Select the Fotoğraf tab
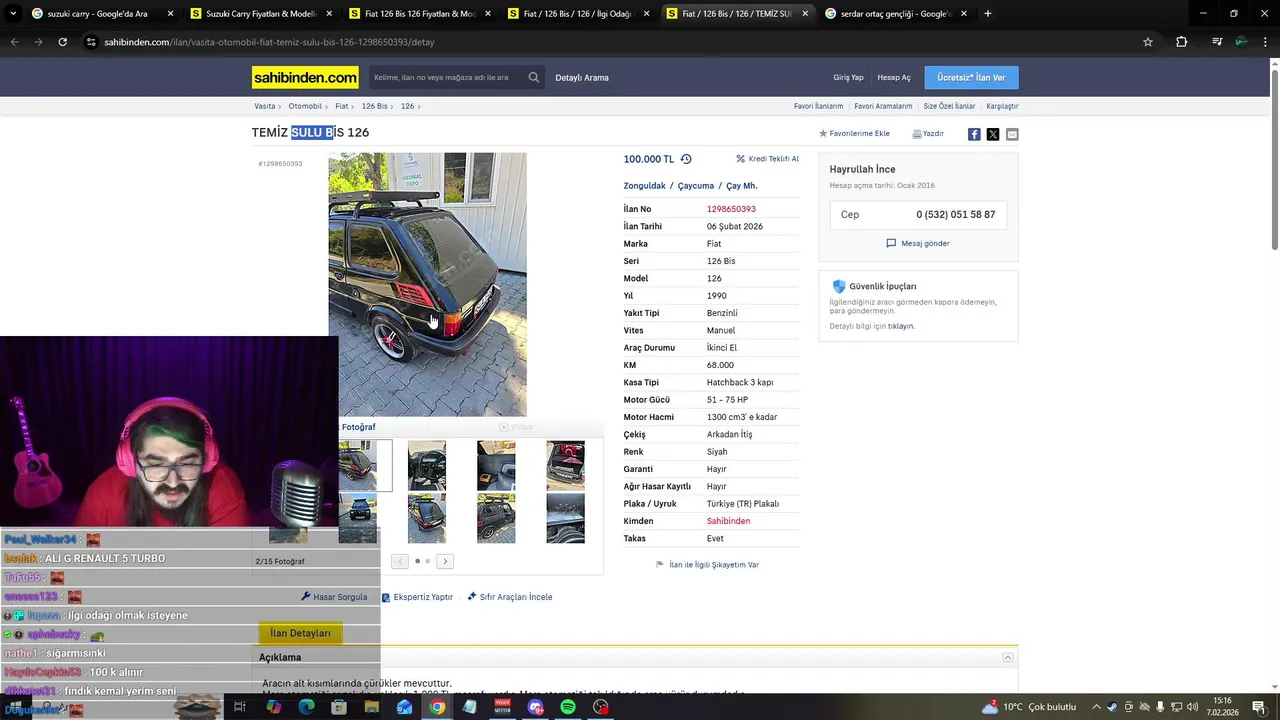Viewport: 1280px width, 720px height. click(x=358, y=427)
